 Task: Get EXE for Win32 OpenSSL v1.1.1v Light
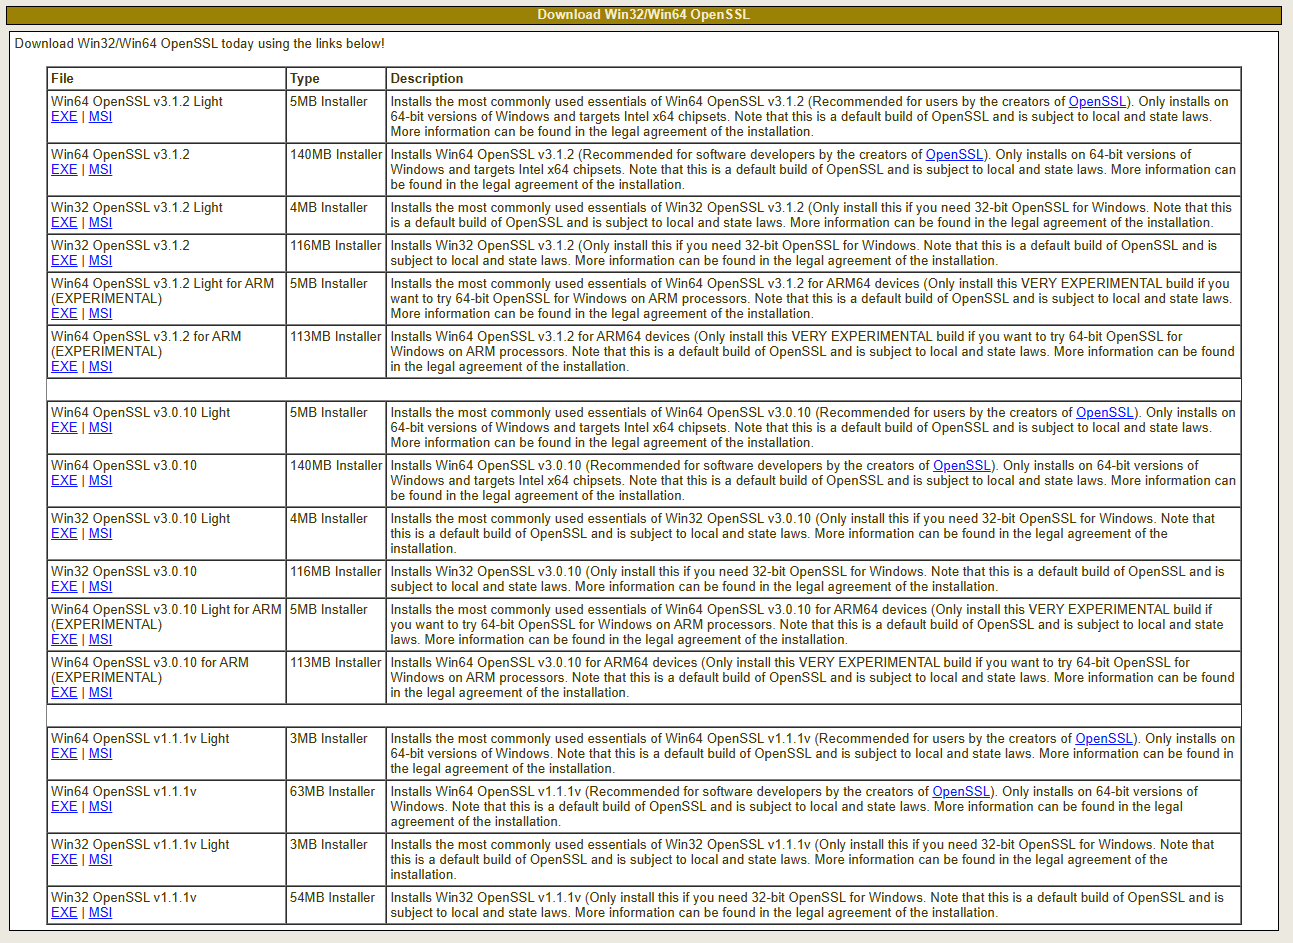[64, 860]
